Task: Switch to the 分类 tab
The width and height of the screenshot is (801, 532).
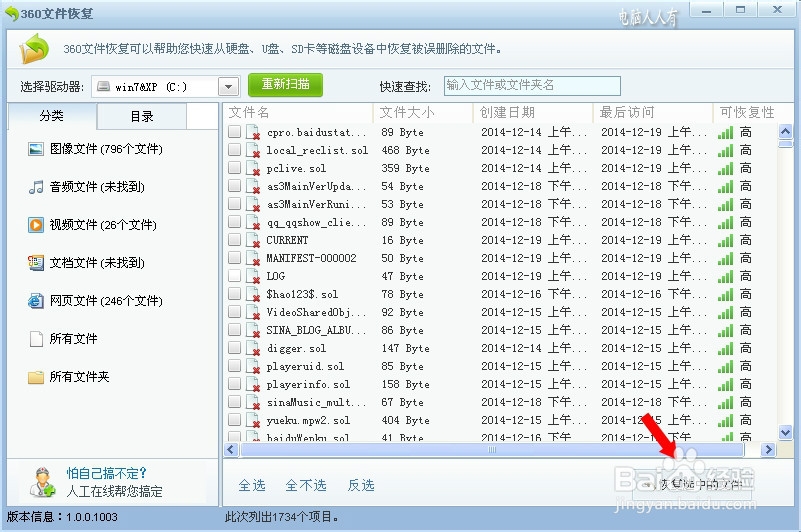Action: point(52,116)
